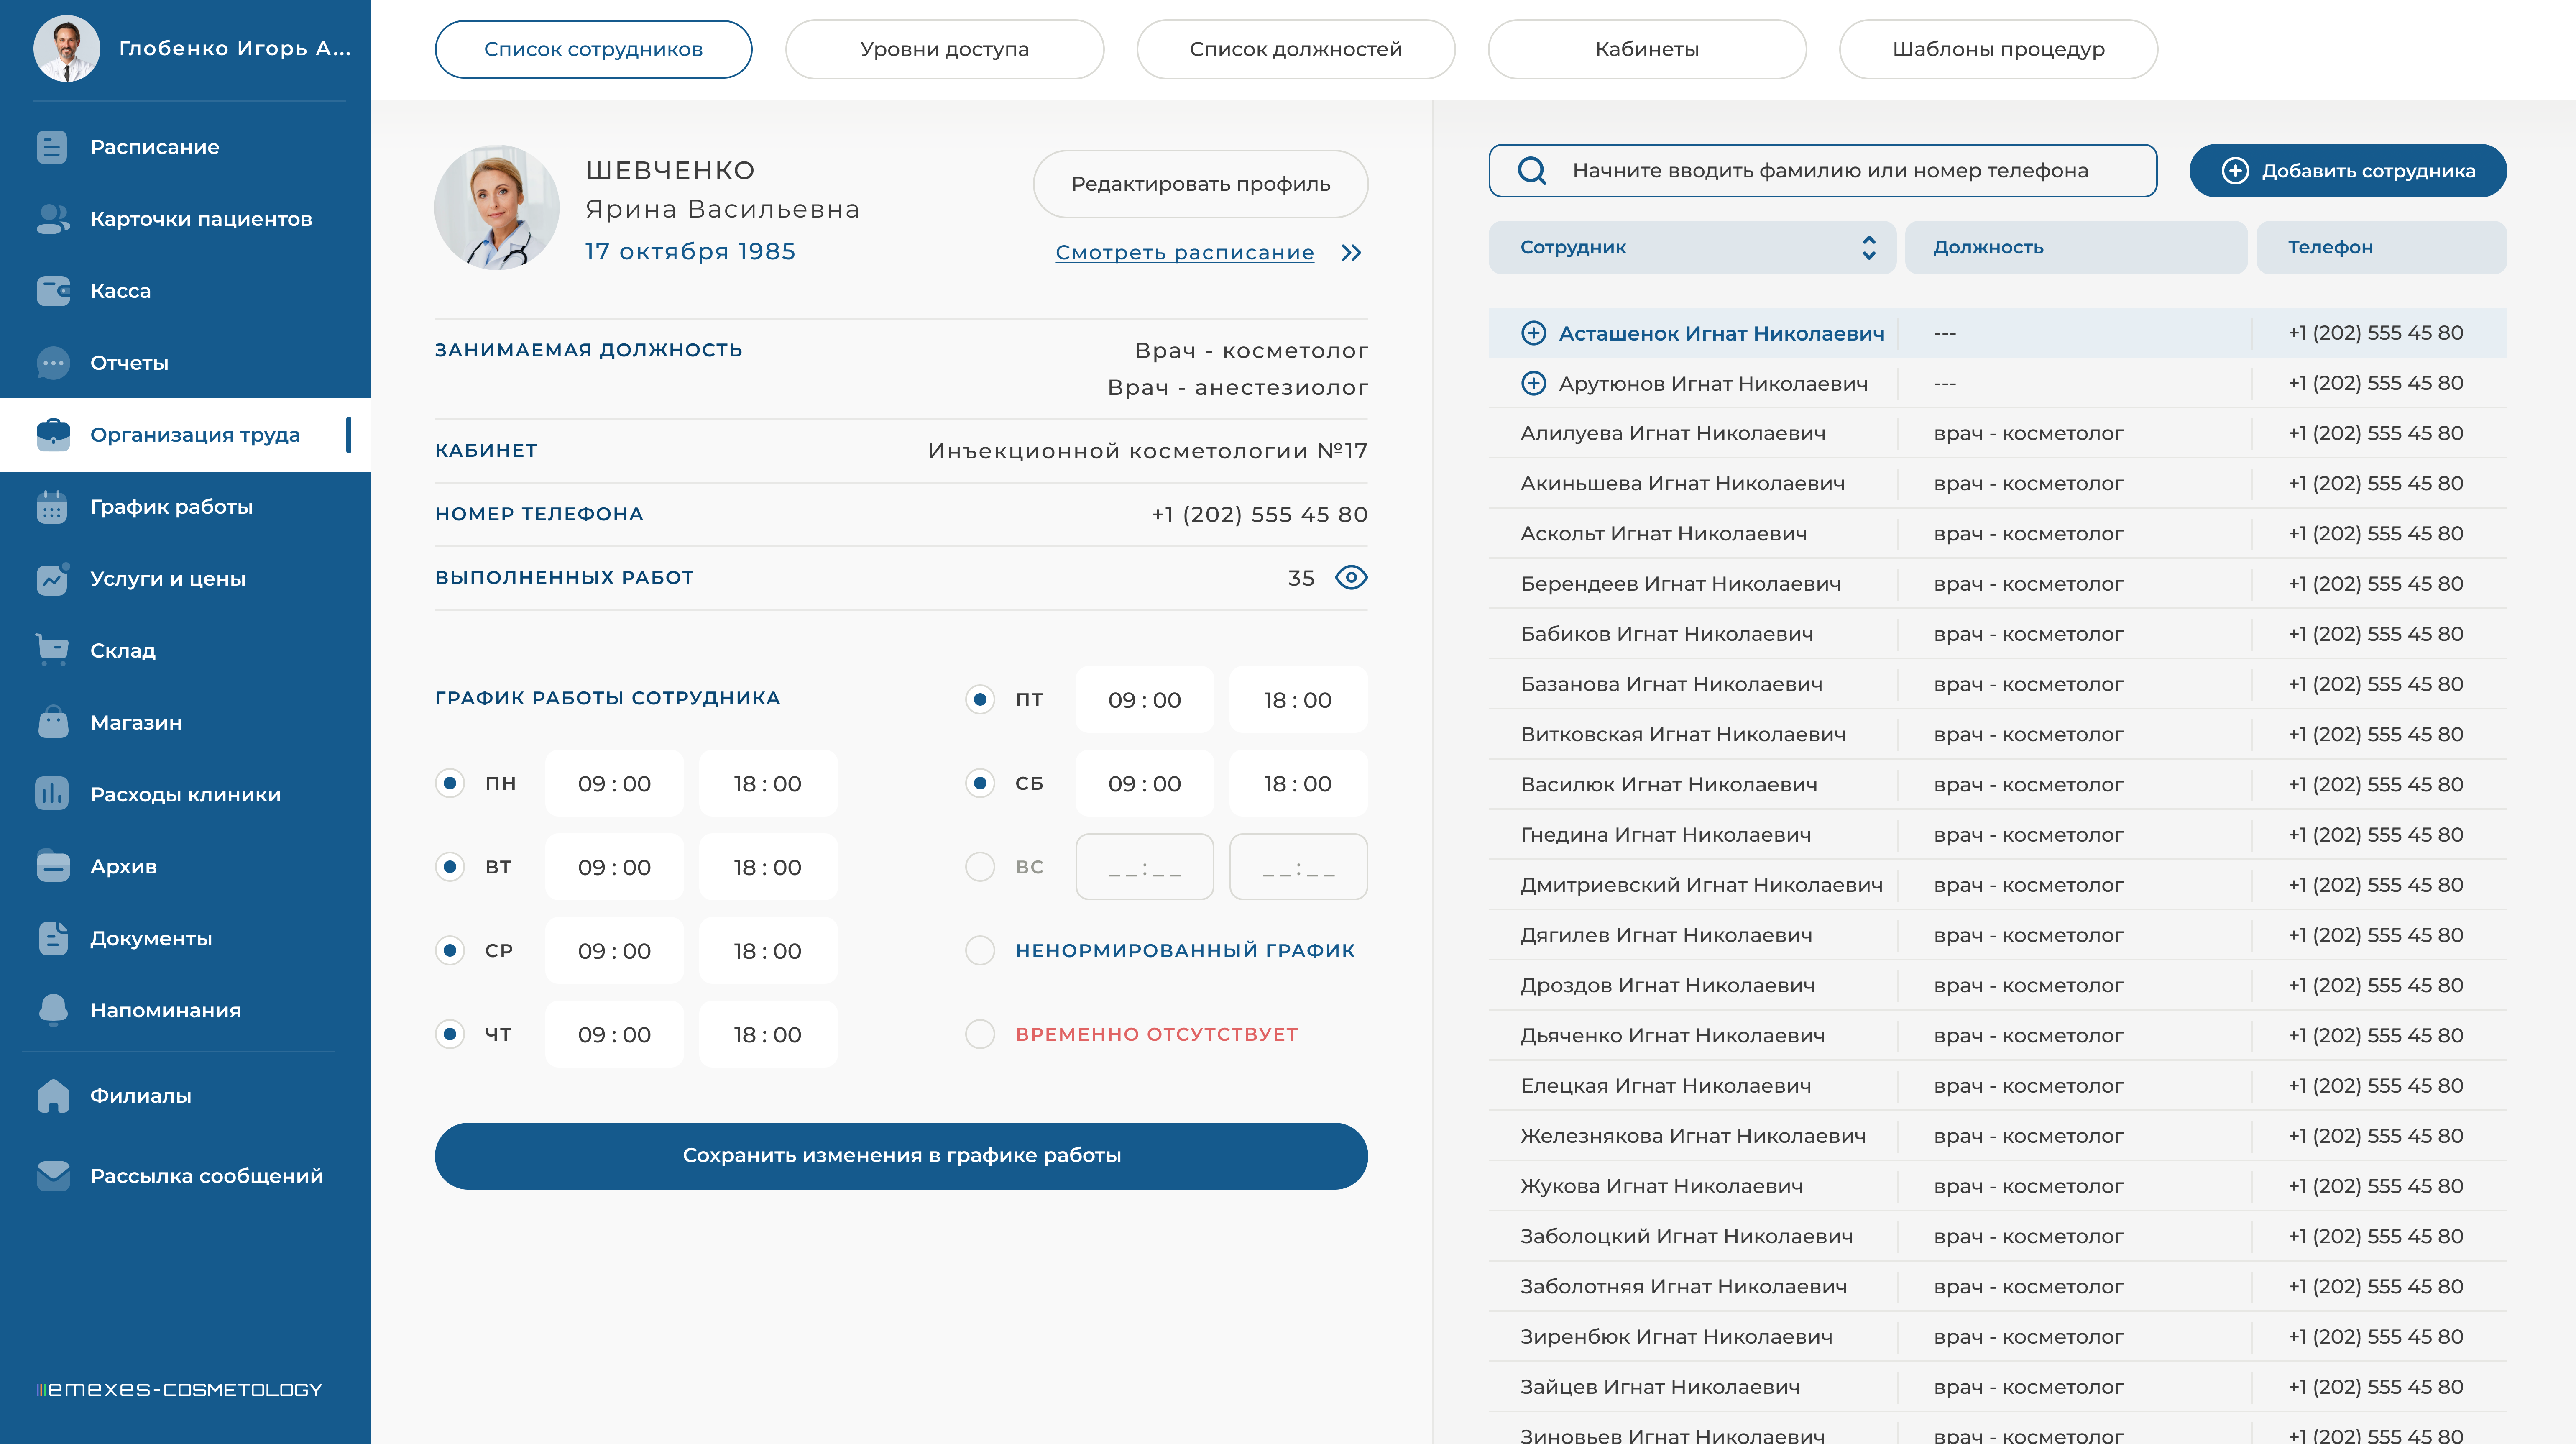Expand the Арутюнов Игнат Николаевич row

point(1533,383)
